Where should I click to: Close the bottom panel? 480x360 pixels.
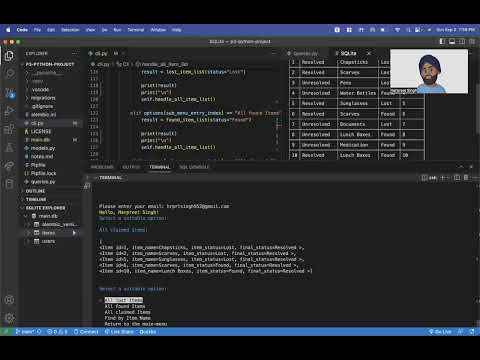(471, 167)
